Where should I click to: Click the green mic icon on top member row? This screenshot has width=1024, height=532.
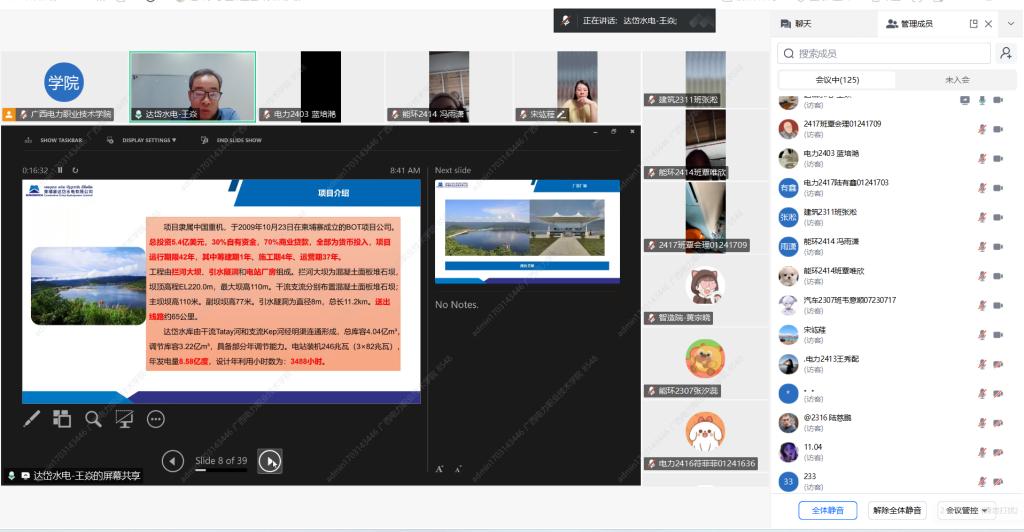pyautogui.click(x=982, y=100)
